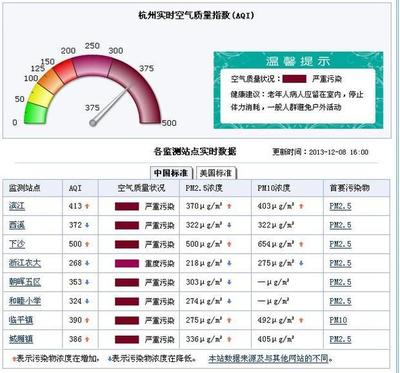This screenshot has height=373, width=400.
Task: Click the down arrow beside AQI 324
Action: click(87, 301)
